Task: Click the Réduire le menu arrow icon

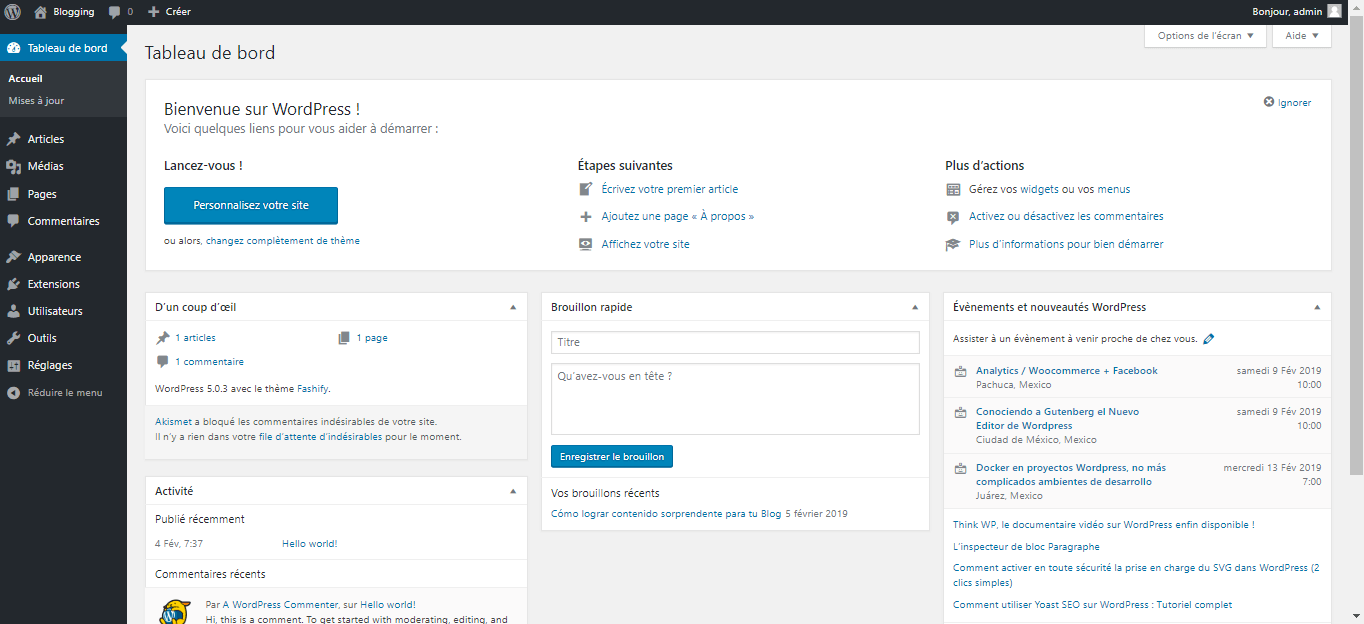Action: pyautogui.click(x=14, y=393)
